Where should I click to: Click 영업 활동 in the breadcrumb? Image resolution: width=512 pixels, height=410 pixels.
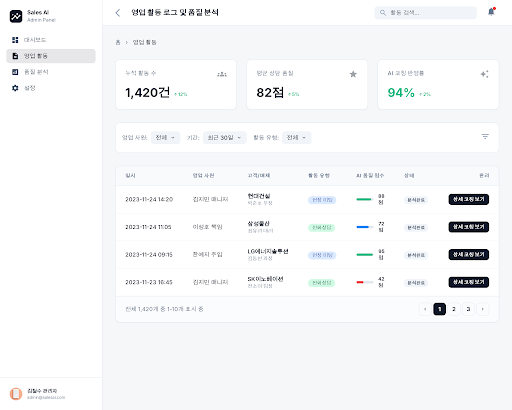tap(145, 42)
